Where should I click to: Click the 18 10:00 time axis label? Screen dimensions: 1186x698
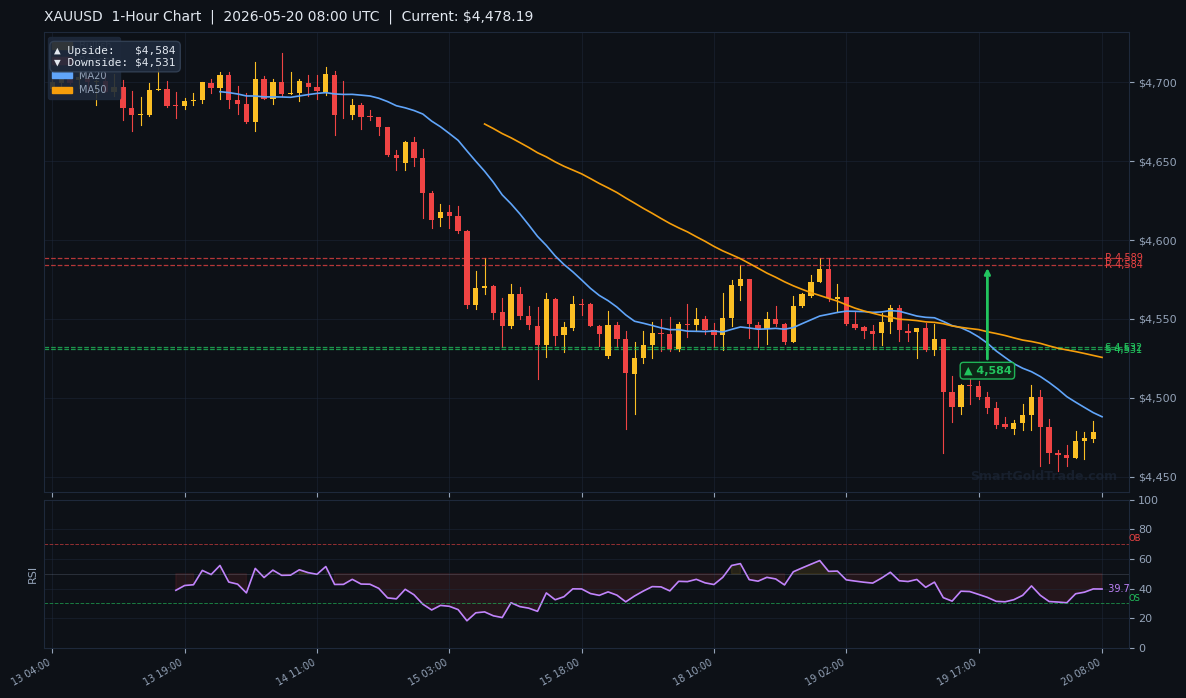693,672
